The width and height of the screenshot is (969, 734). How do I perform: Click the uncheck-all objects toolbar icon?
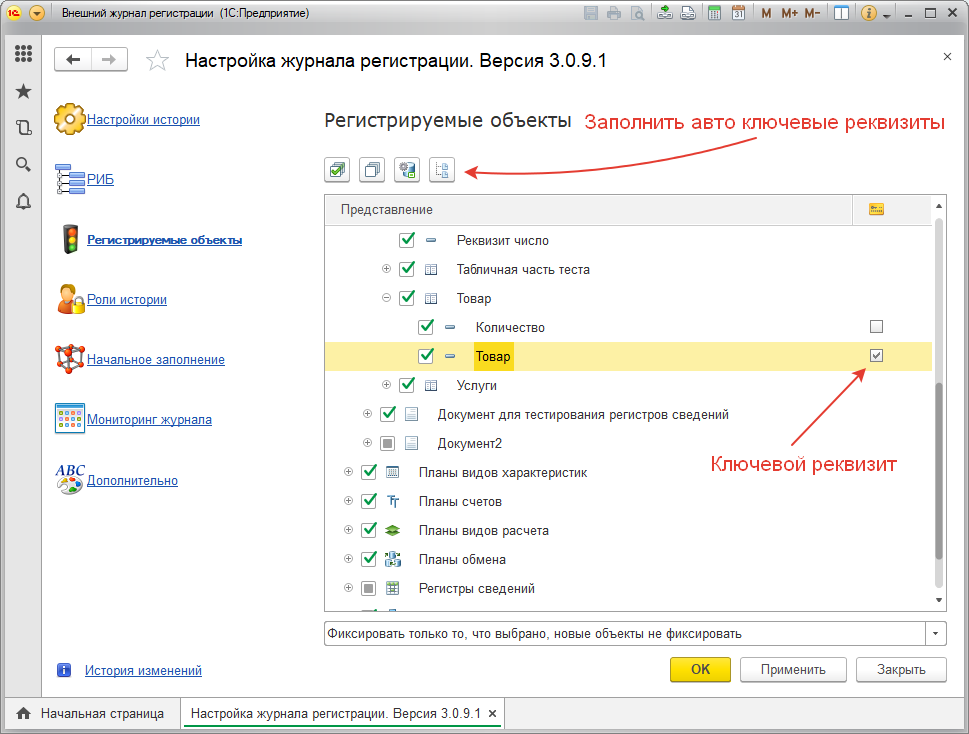tap(372, 171)
